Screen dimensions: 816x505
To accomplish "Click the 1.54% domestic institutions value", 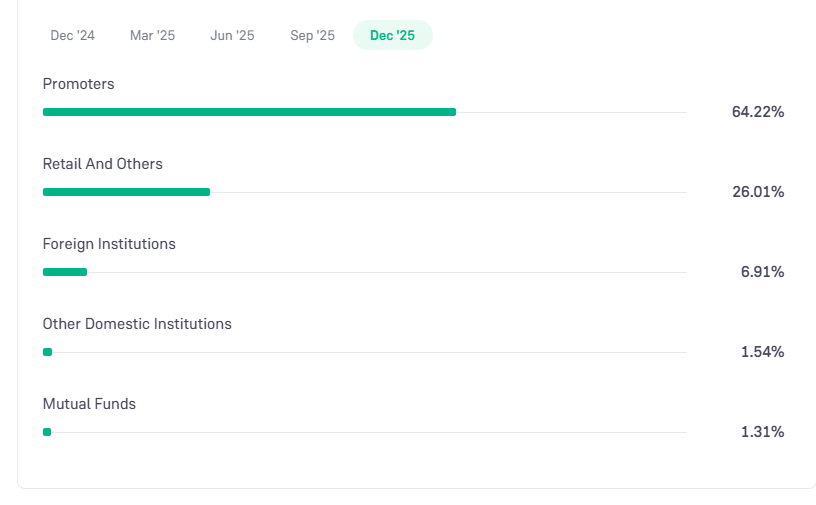I will click(x=762, y=352).
